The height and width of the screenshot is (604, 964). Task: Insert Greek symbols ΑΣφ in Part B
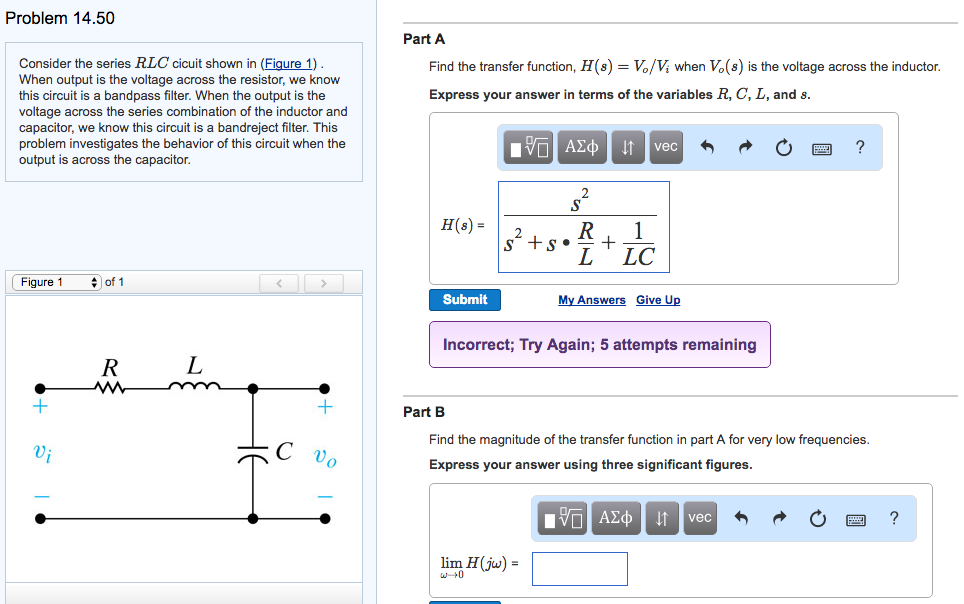pyautogui.click(x=615, y=518)
